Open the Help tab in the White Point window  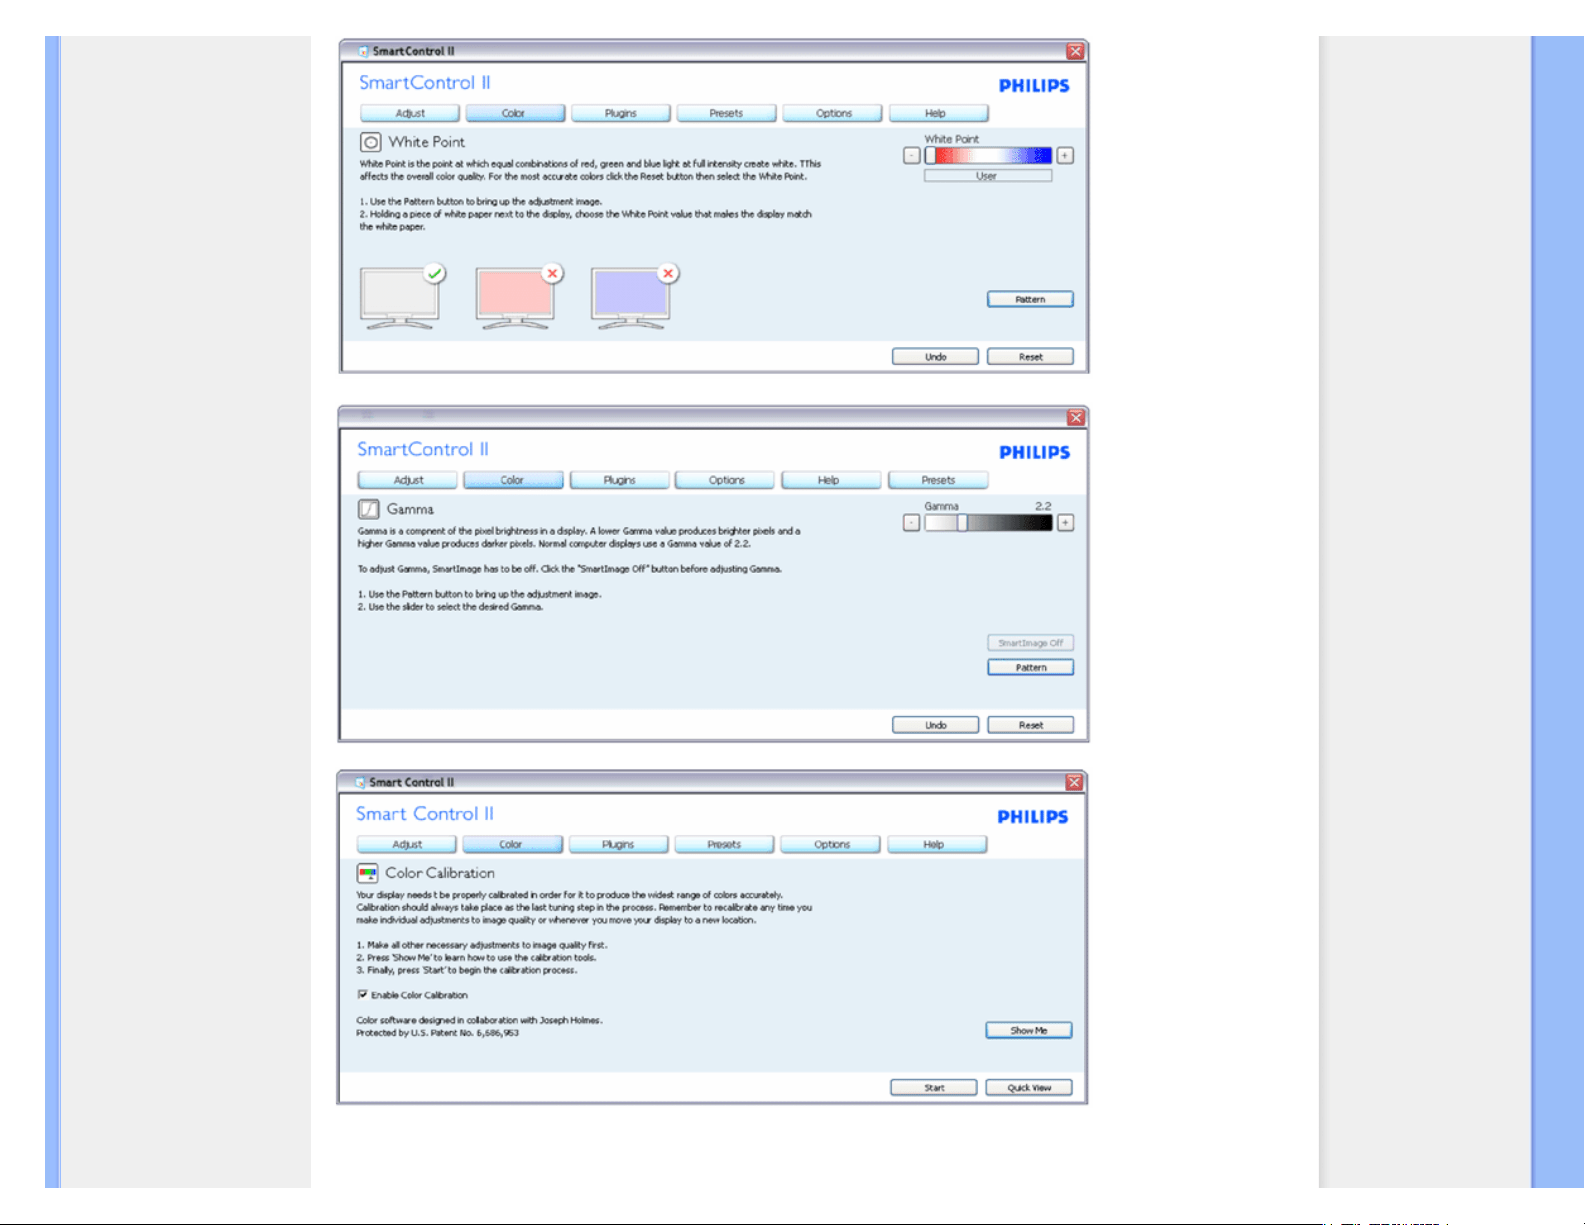point(938,113)
